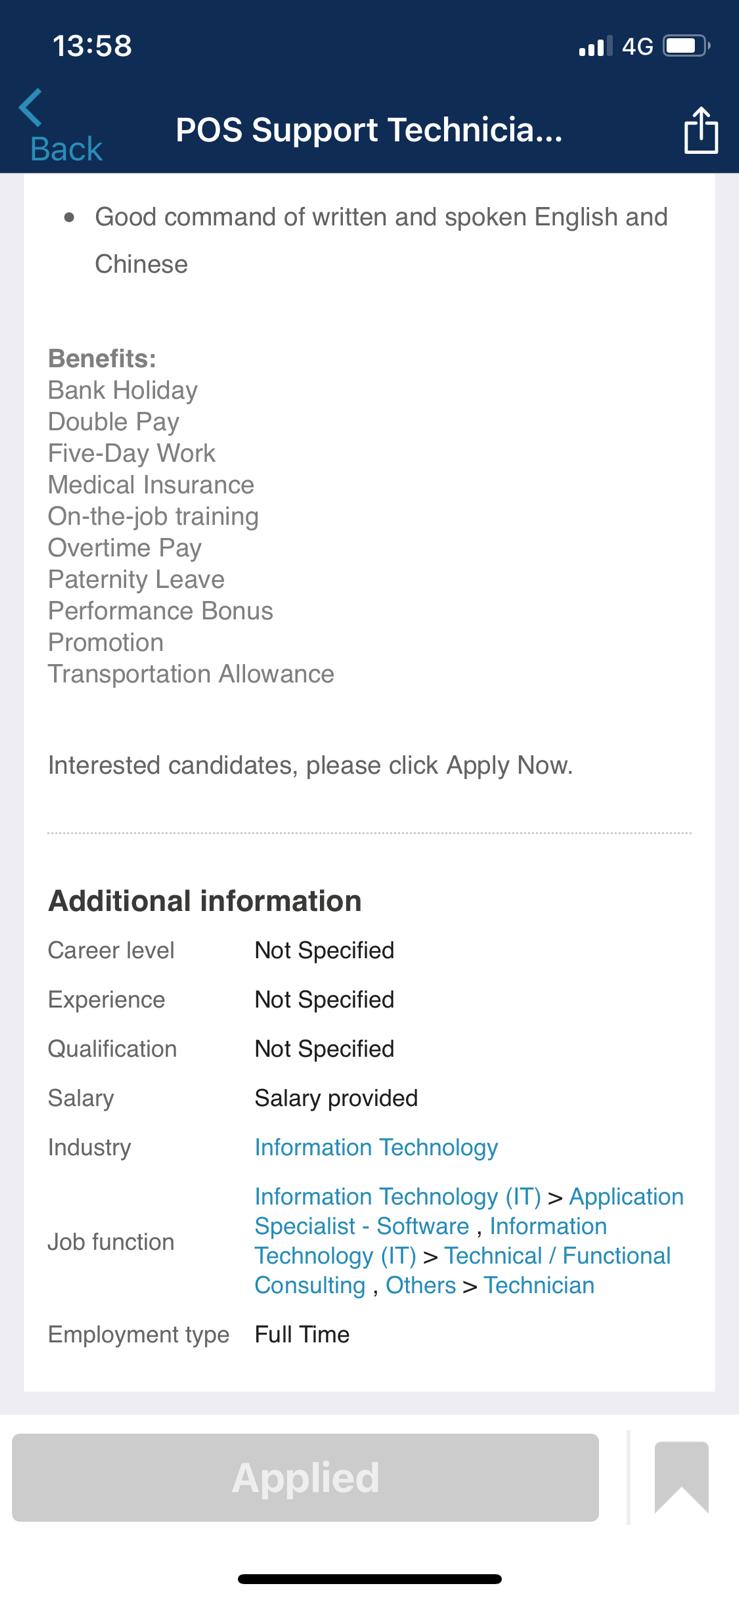The width and height of the screenshot is (739, 1600).
Task: Tap the cellular signal bars icon
Action: tap(594, 46)
